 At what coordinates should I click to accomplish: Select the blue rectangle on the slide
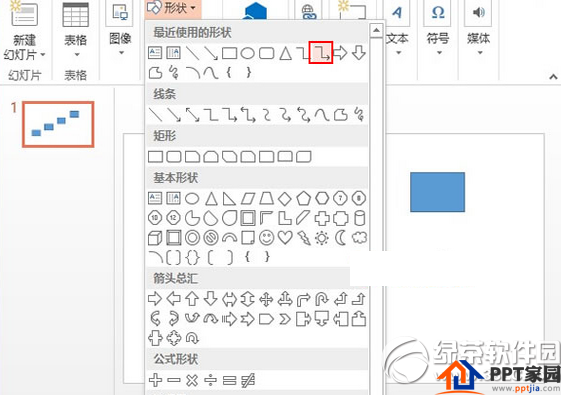[x=438, y=192]
